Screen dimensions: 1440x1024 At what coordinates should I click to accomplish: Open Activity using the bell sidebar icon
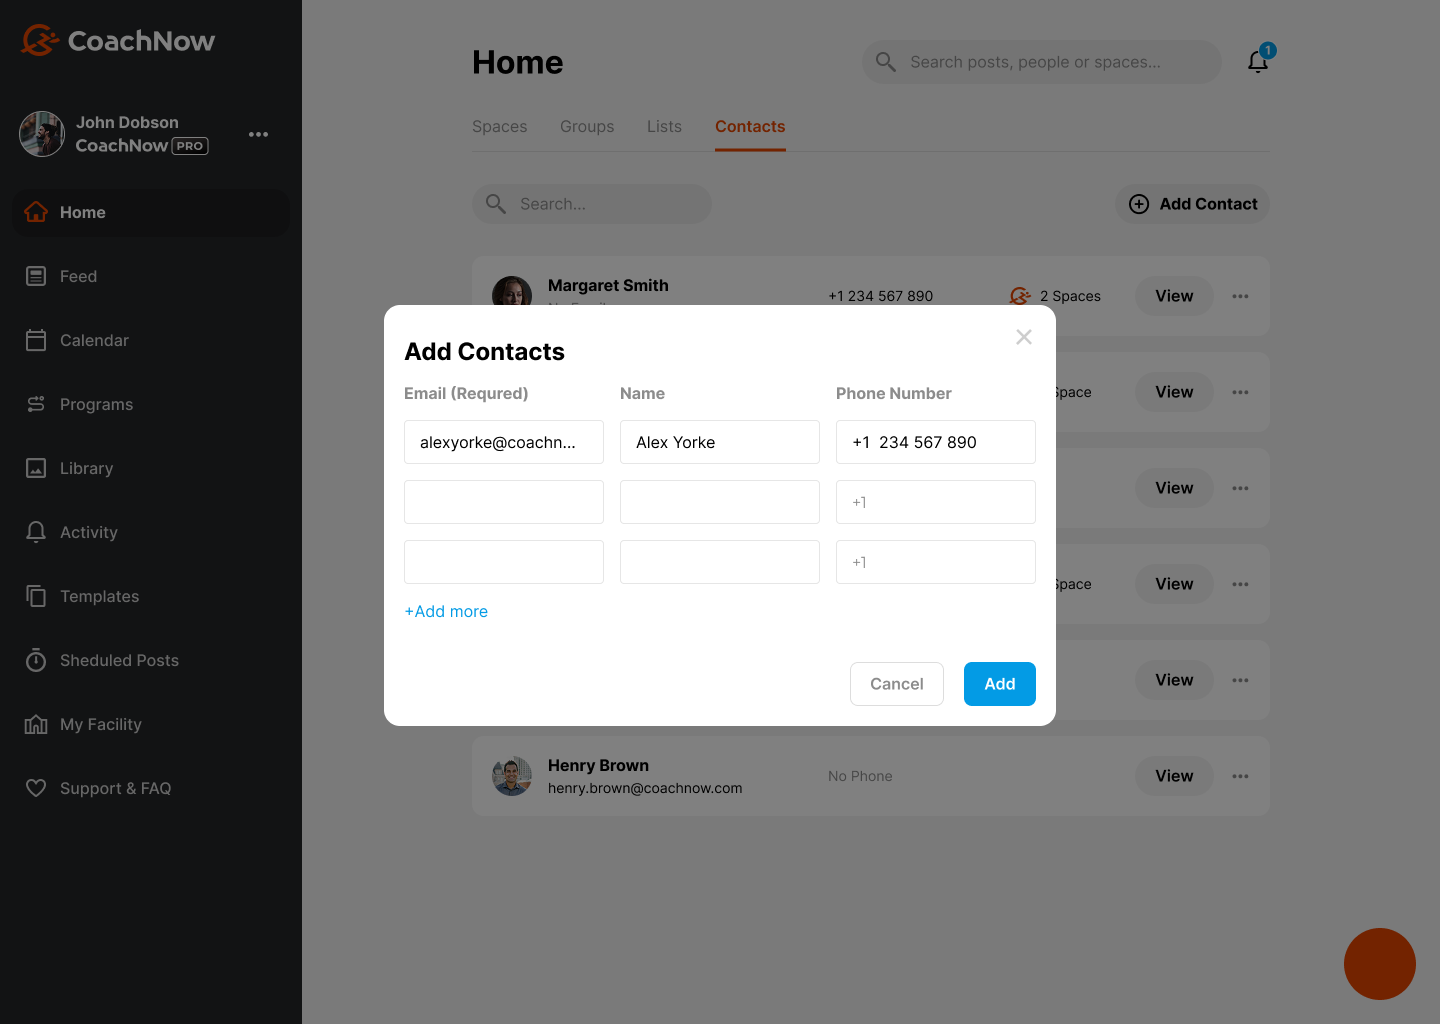pos(36,532)
